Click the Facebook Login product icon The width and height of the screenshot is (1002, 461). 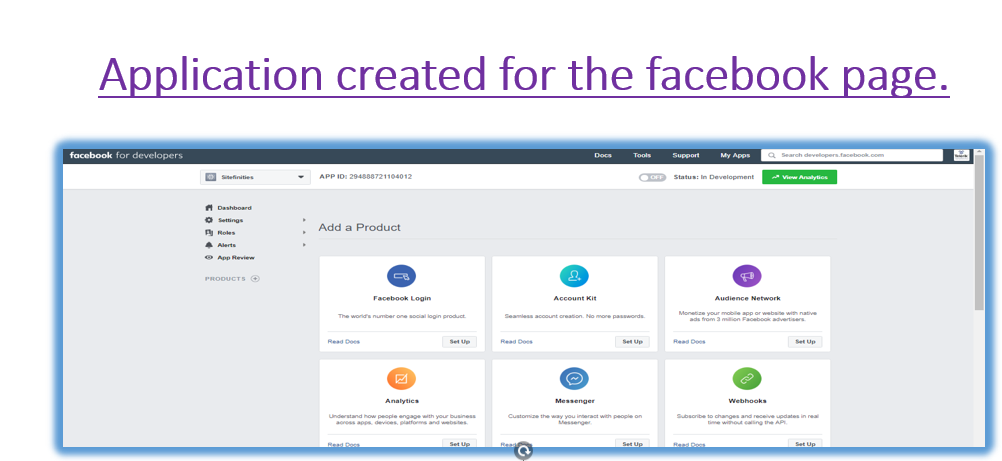[401, 276]
